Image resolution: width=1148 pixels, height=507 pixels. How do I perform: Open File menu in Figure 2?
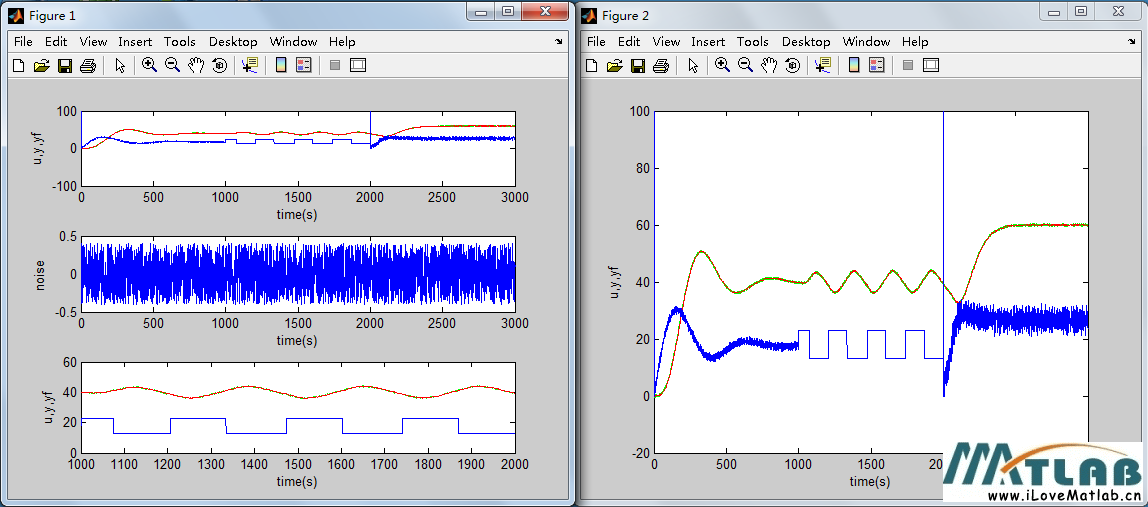pyautogui.click(x=596, y=42)
